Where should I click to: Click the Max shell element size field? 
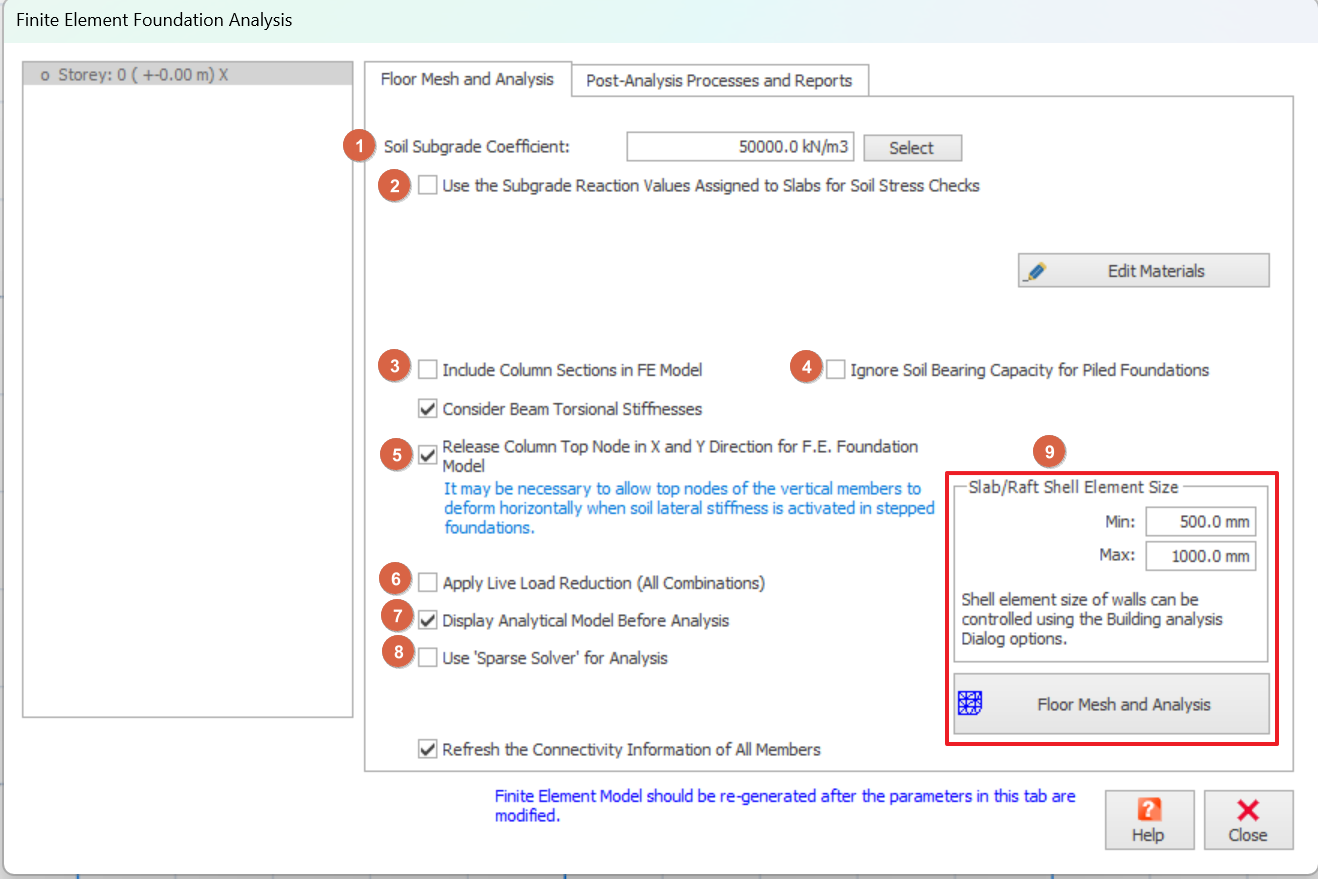(x=1200, y=556)
